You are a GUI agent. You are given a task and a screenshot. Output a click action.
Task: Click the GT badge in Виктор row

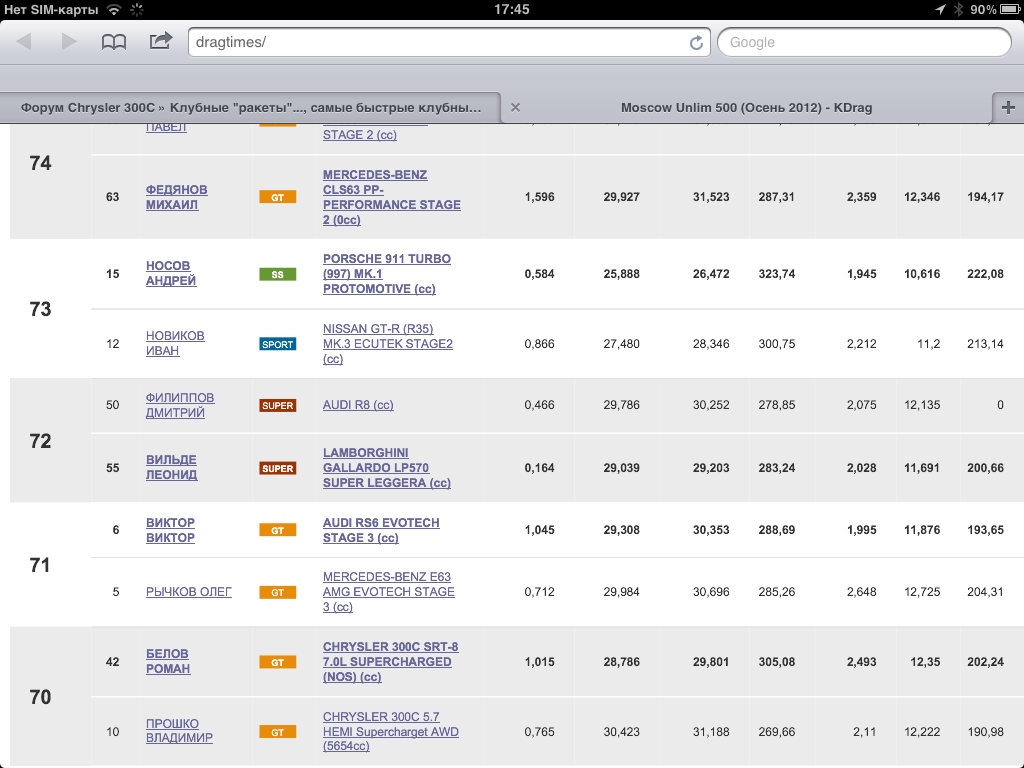tap(278, 530)
